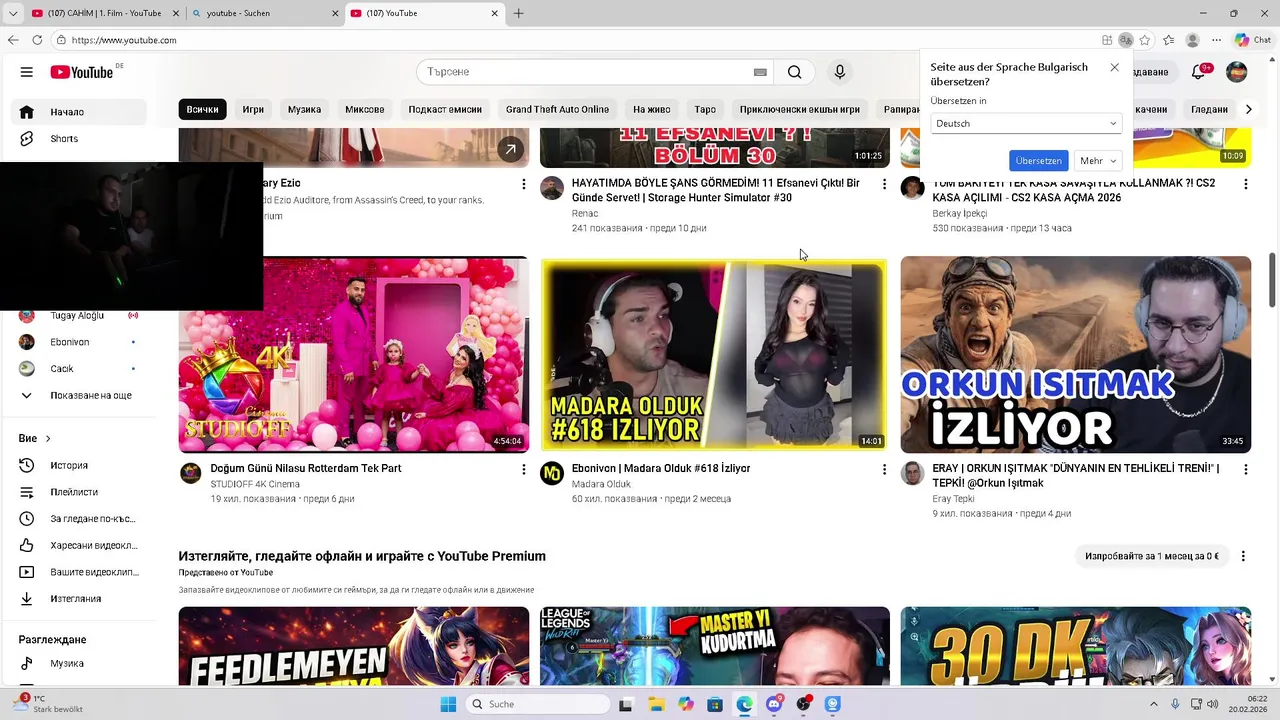Open options menu for the HAYATIMDA BÖYLE ŞANS video
Viewport: 1280px width, 720px height.
pyautogui.click(x=884, y=184)
